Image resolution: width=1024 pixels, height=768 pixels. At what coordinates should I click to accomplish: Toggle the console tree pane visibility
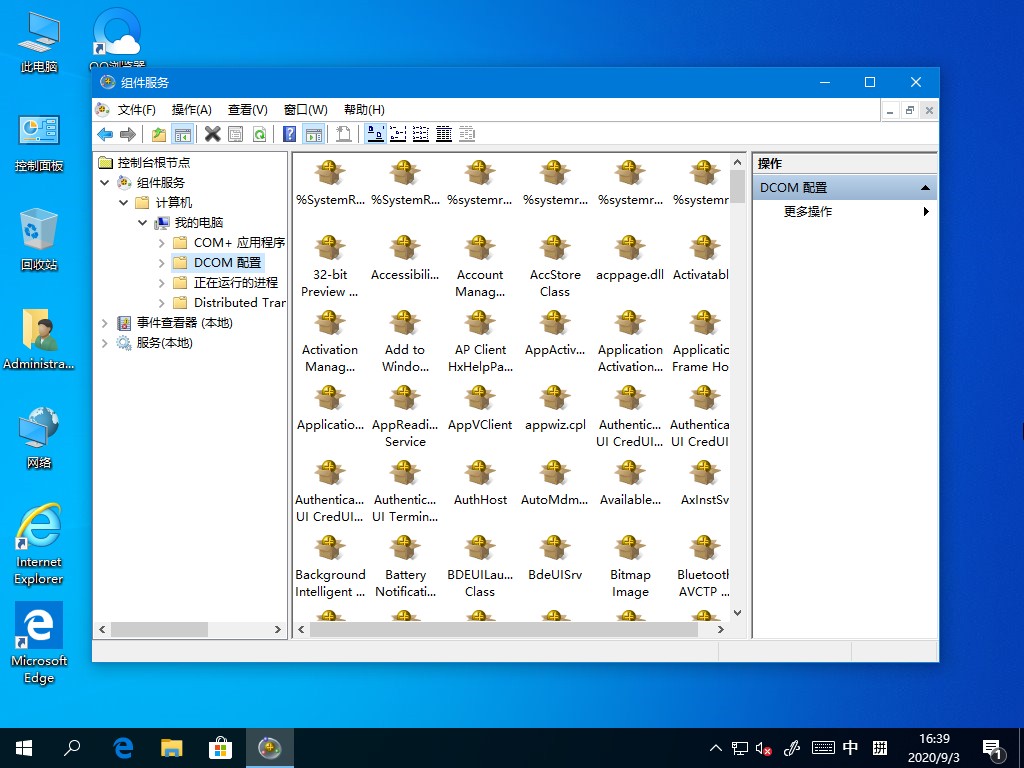(182, 133)
